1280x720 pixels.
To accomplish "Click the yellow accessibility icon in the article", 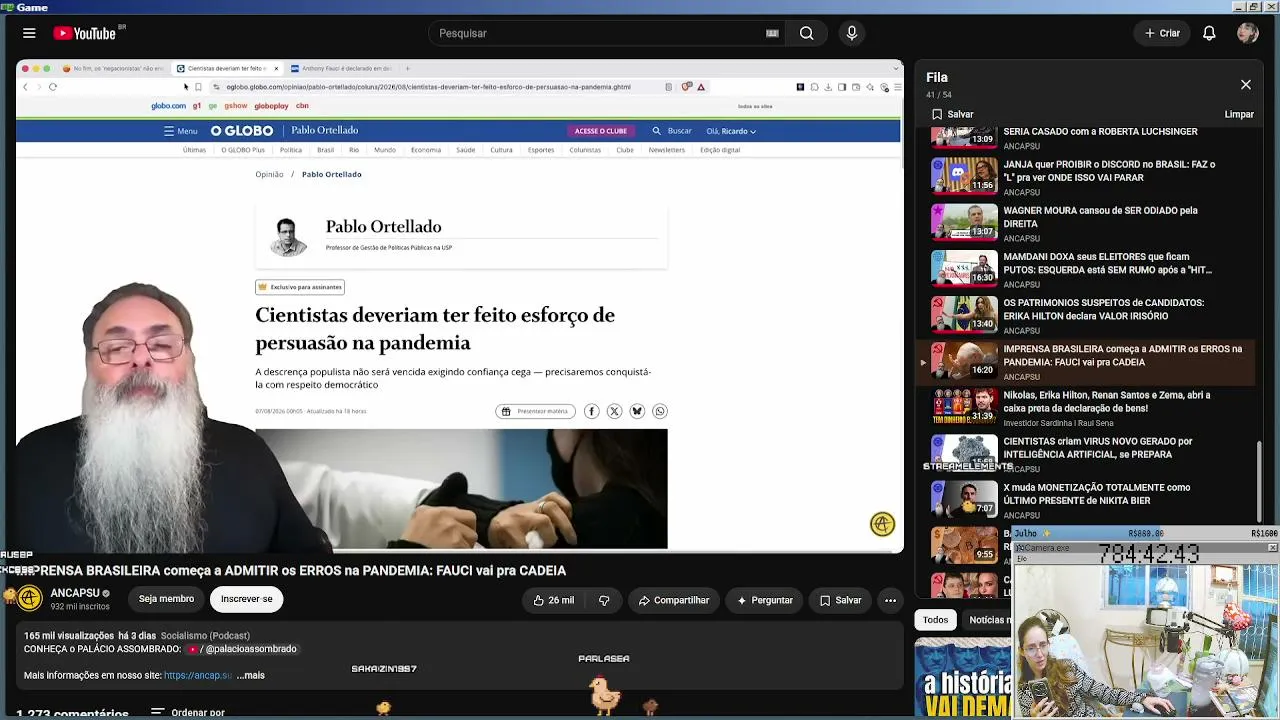I will [882, 524].
